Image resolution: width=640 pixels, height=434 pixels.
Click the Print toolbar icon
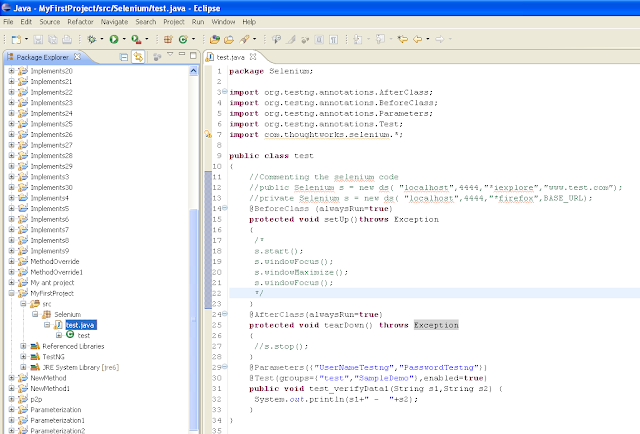tap(67, 39)
